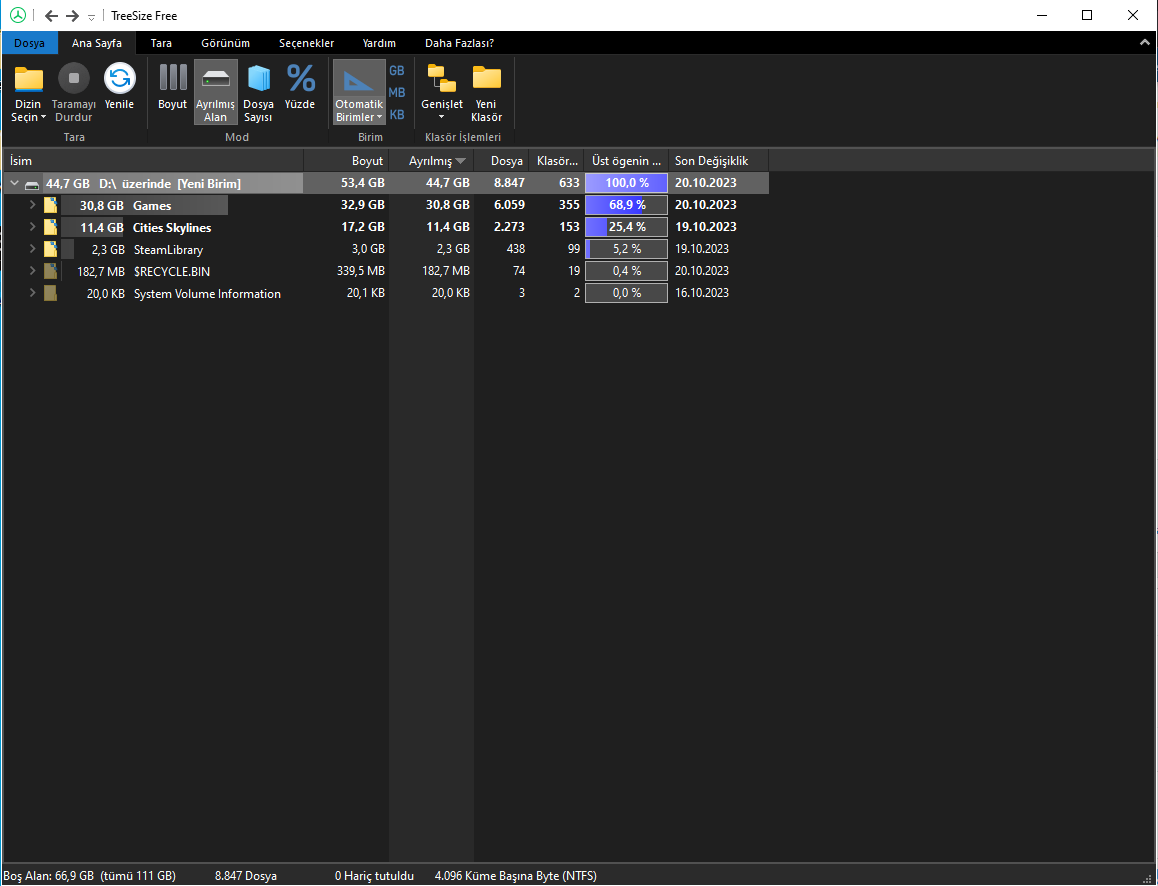The image size is (1158, 886).
Task: Click System Volume Information folder icon
Action: point(50,294)
